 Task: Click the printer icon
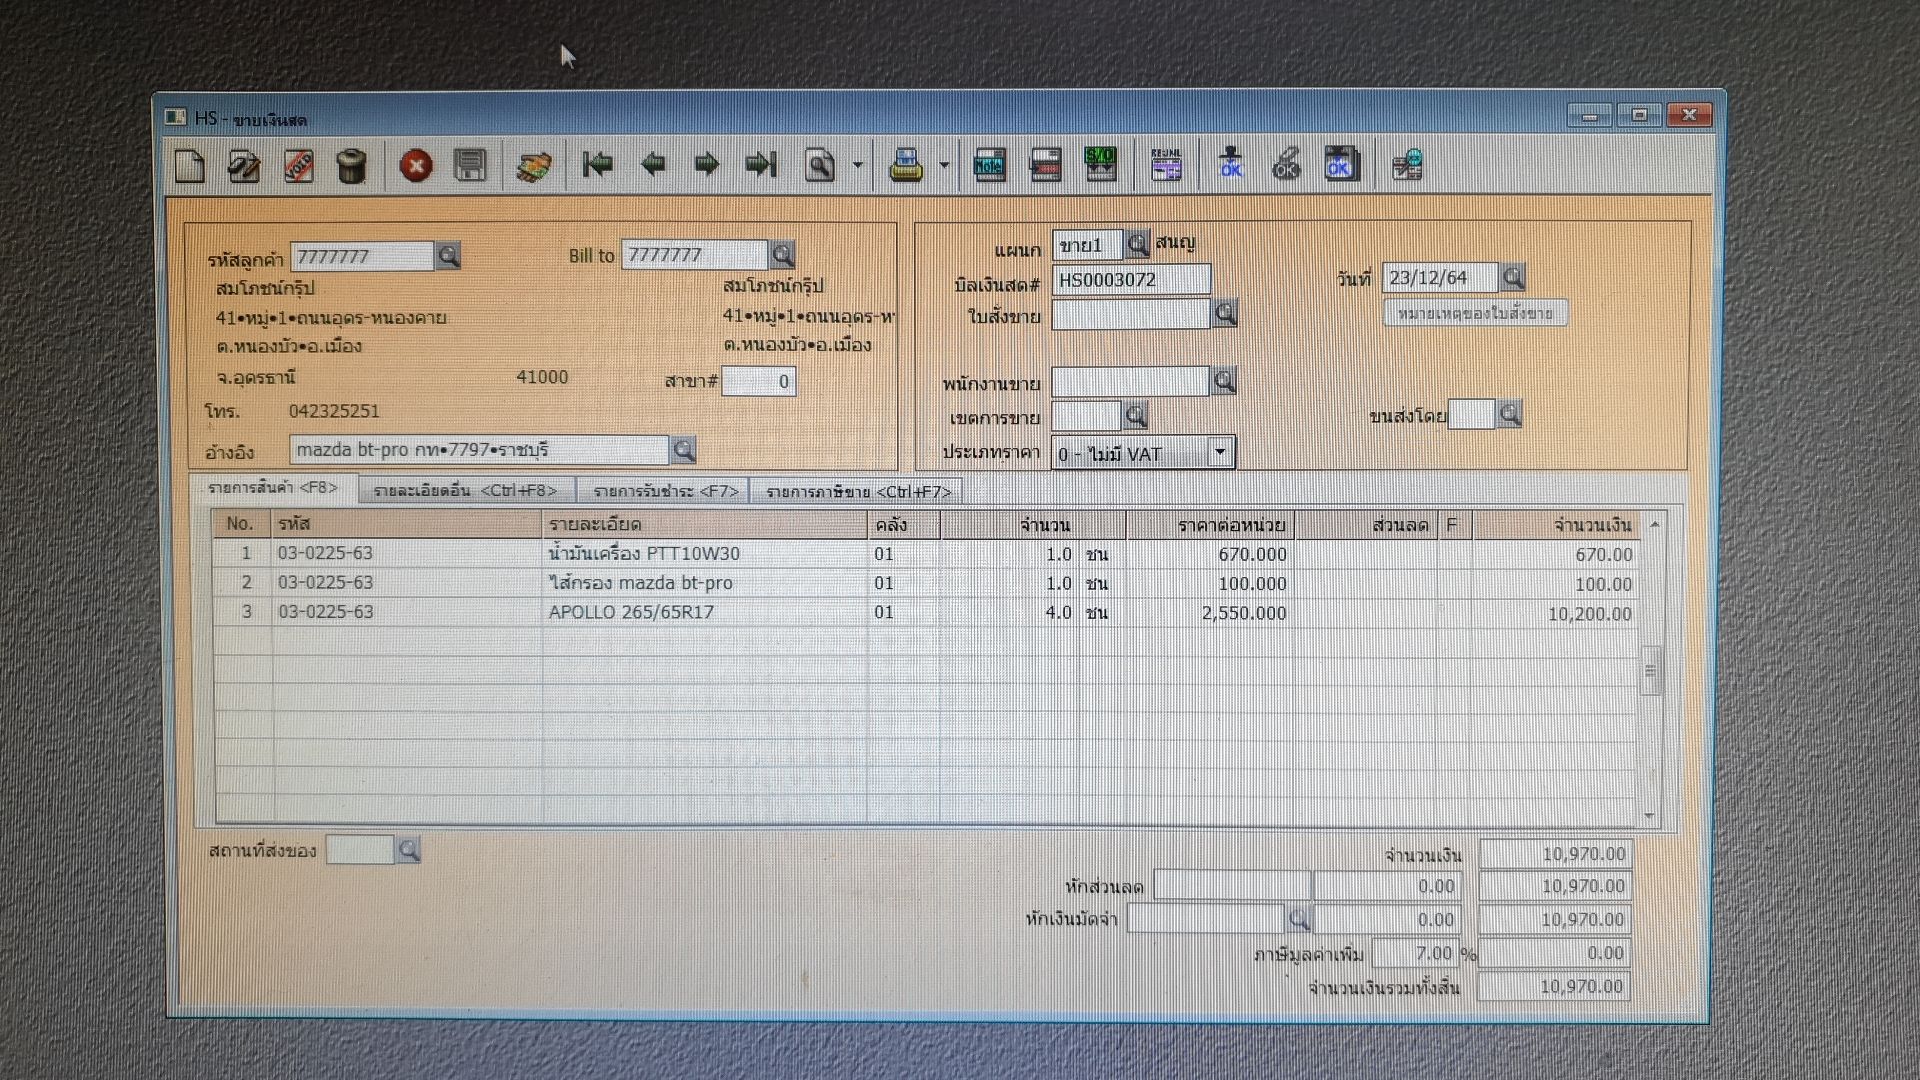pyautogui.click(x=906, y=166)
